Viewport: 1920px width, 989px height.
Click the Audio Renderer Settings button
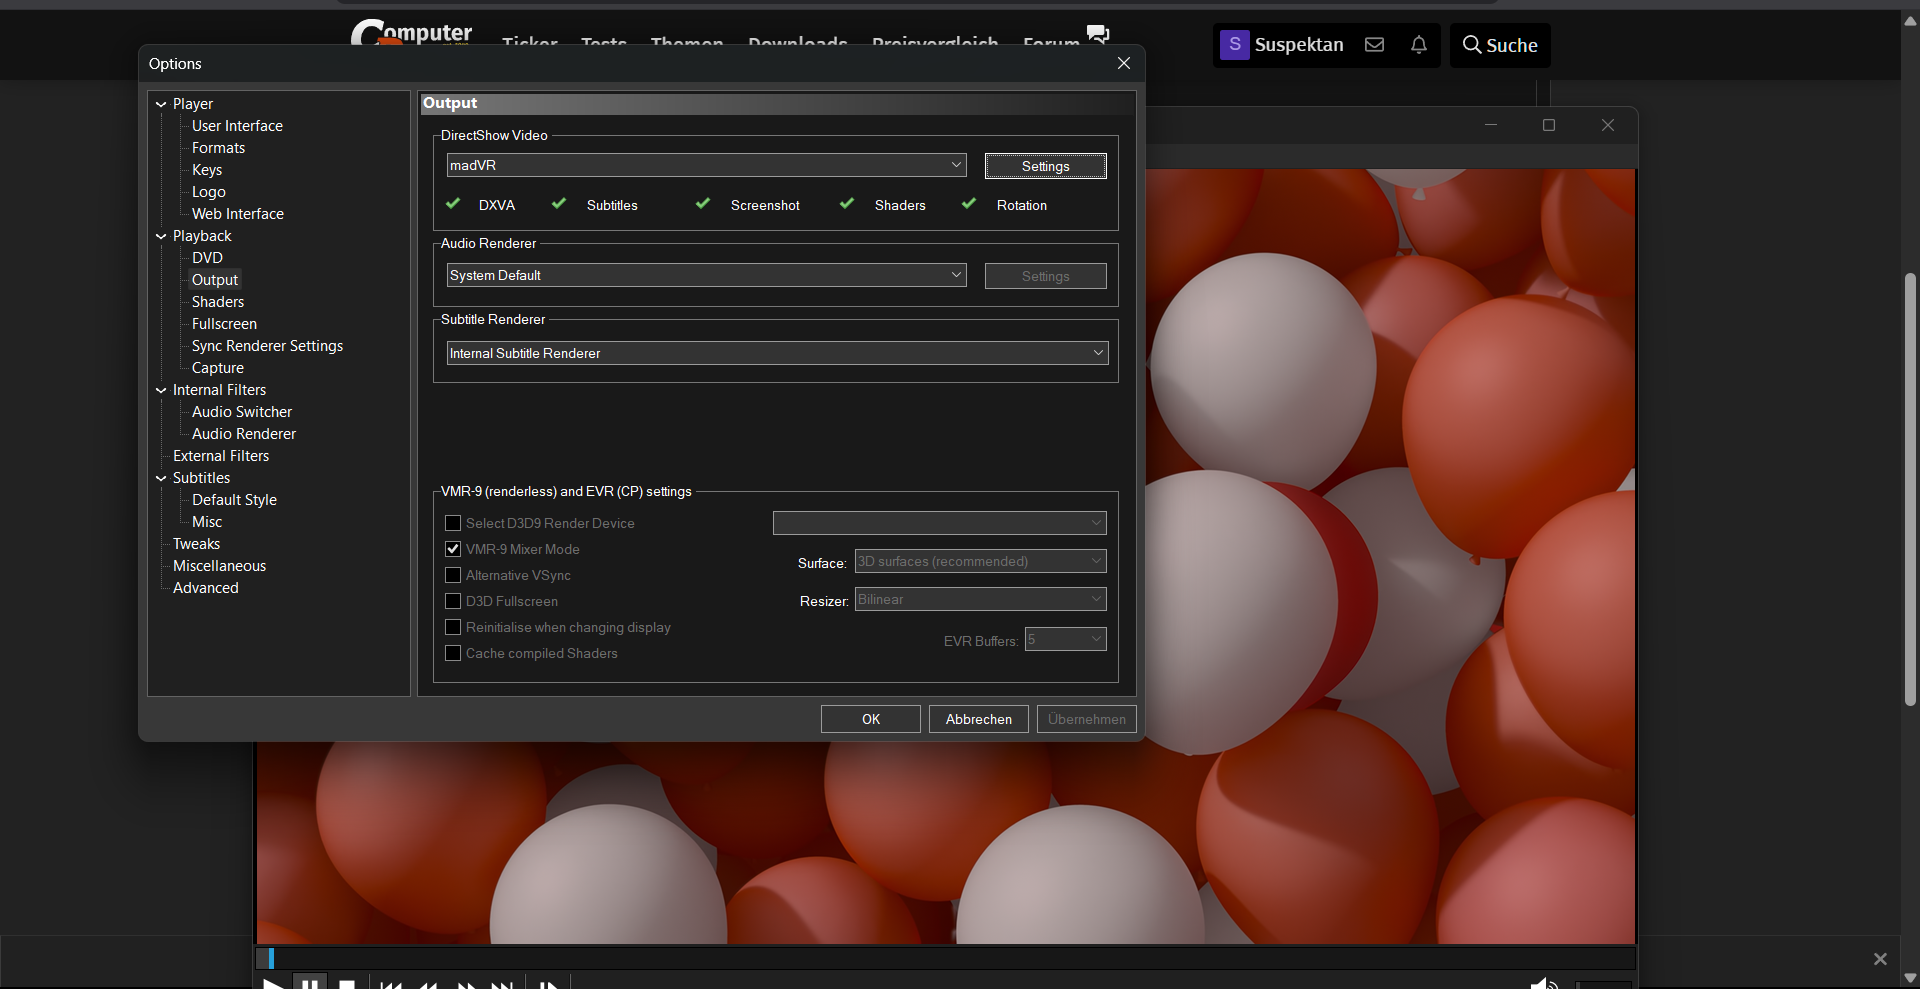[x=1045, y=276]
